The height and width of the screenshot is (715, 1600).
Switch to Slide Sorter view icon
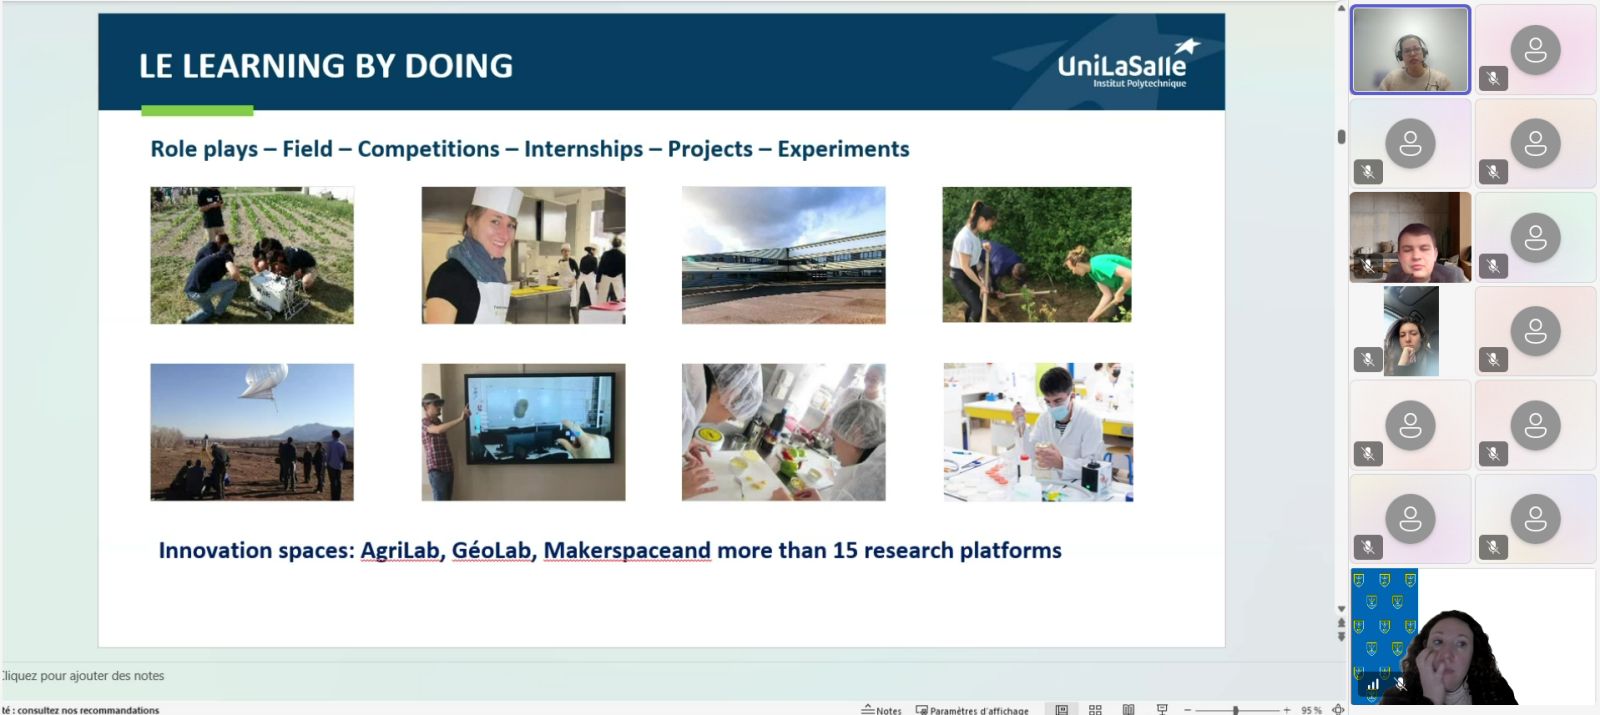(1095, 709)
